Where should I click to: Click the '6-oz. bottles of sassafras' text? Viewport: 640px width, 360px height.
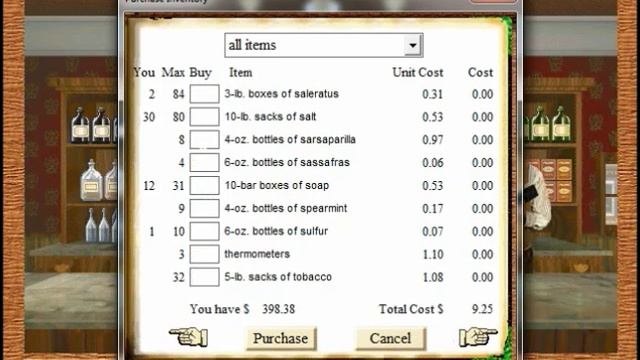pyautogui.click(x=287, y=162)
